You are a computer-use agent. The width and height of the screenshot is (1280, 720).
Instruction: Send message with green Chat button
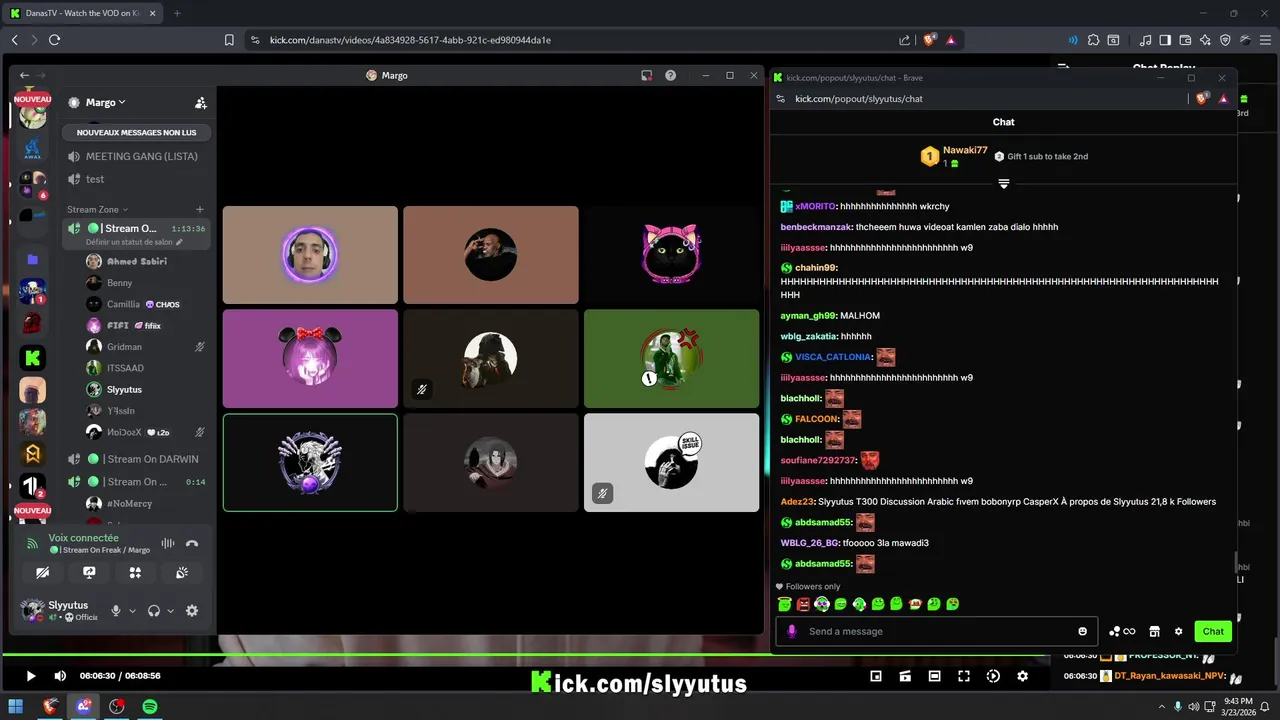(1213, 631)
